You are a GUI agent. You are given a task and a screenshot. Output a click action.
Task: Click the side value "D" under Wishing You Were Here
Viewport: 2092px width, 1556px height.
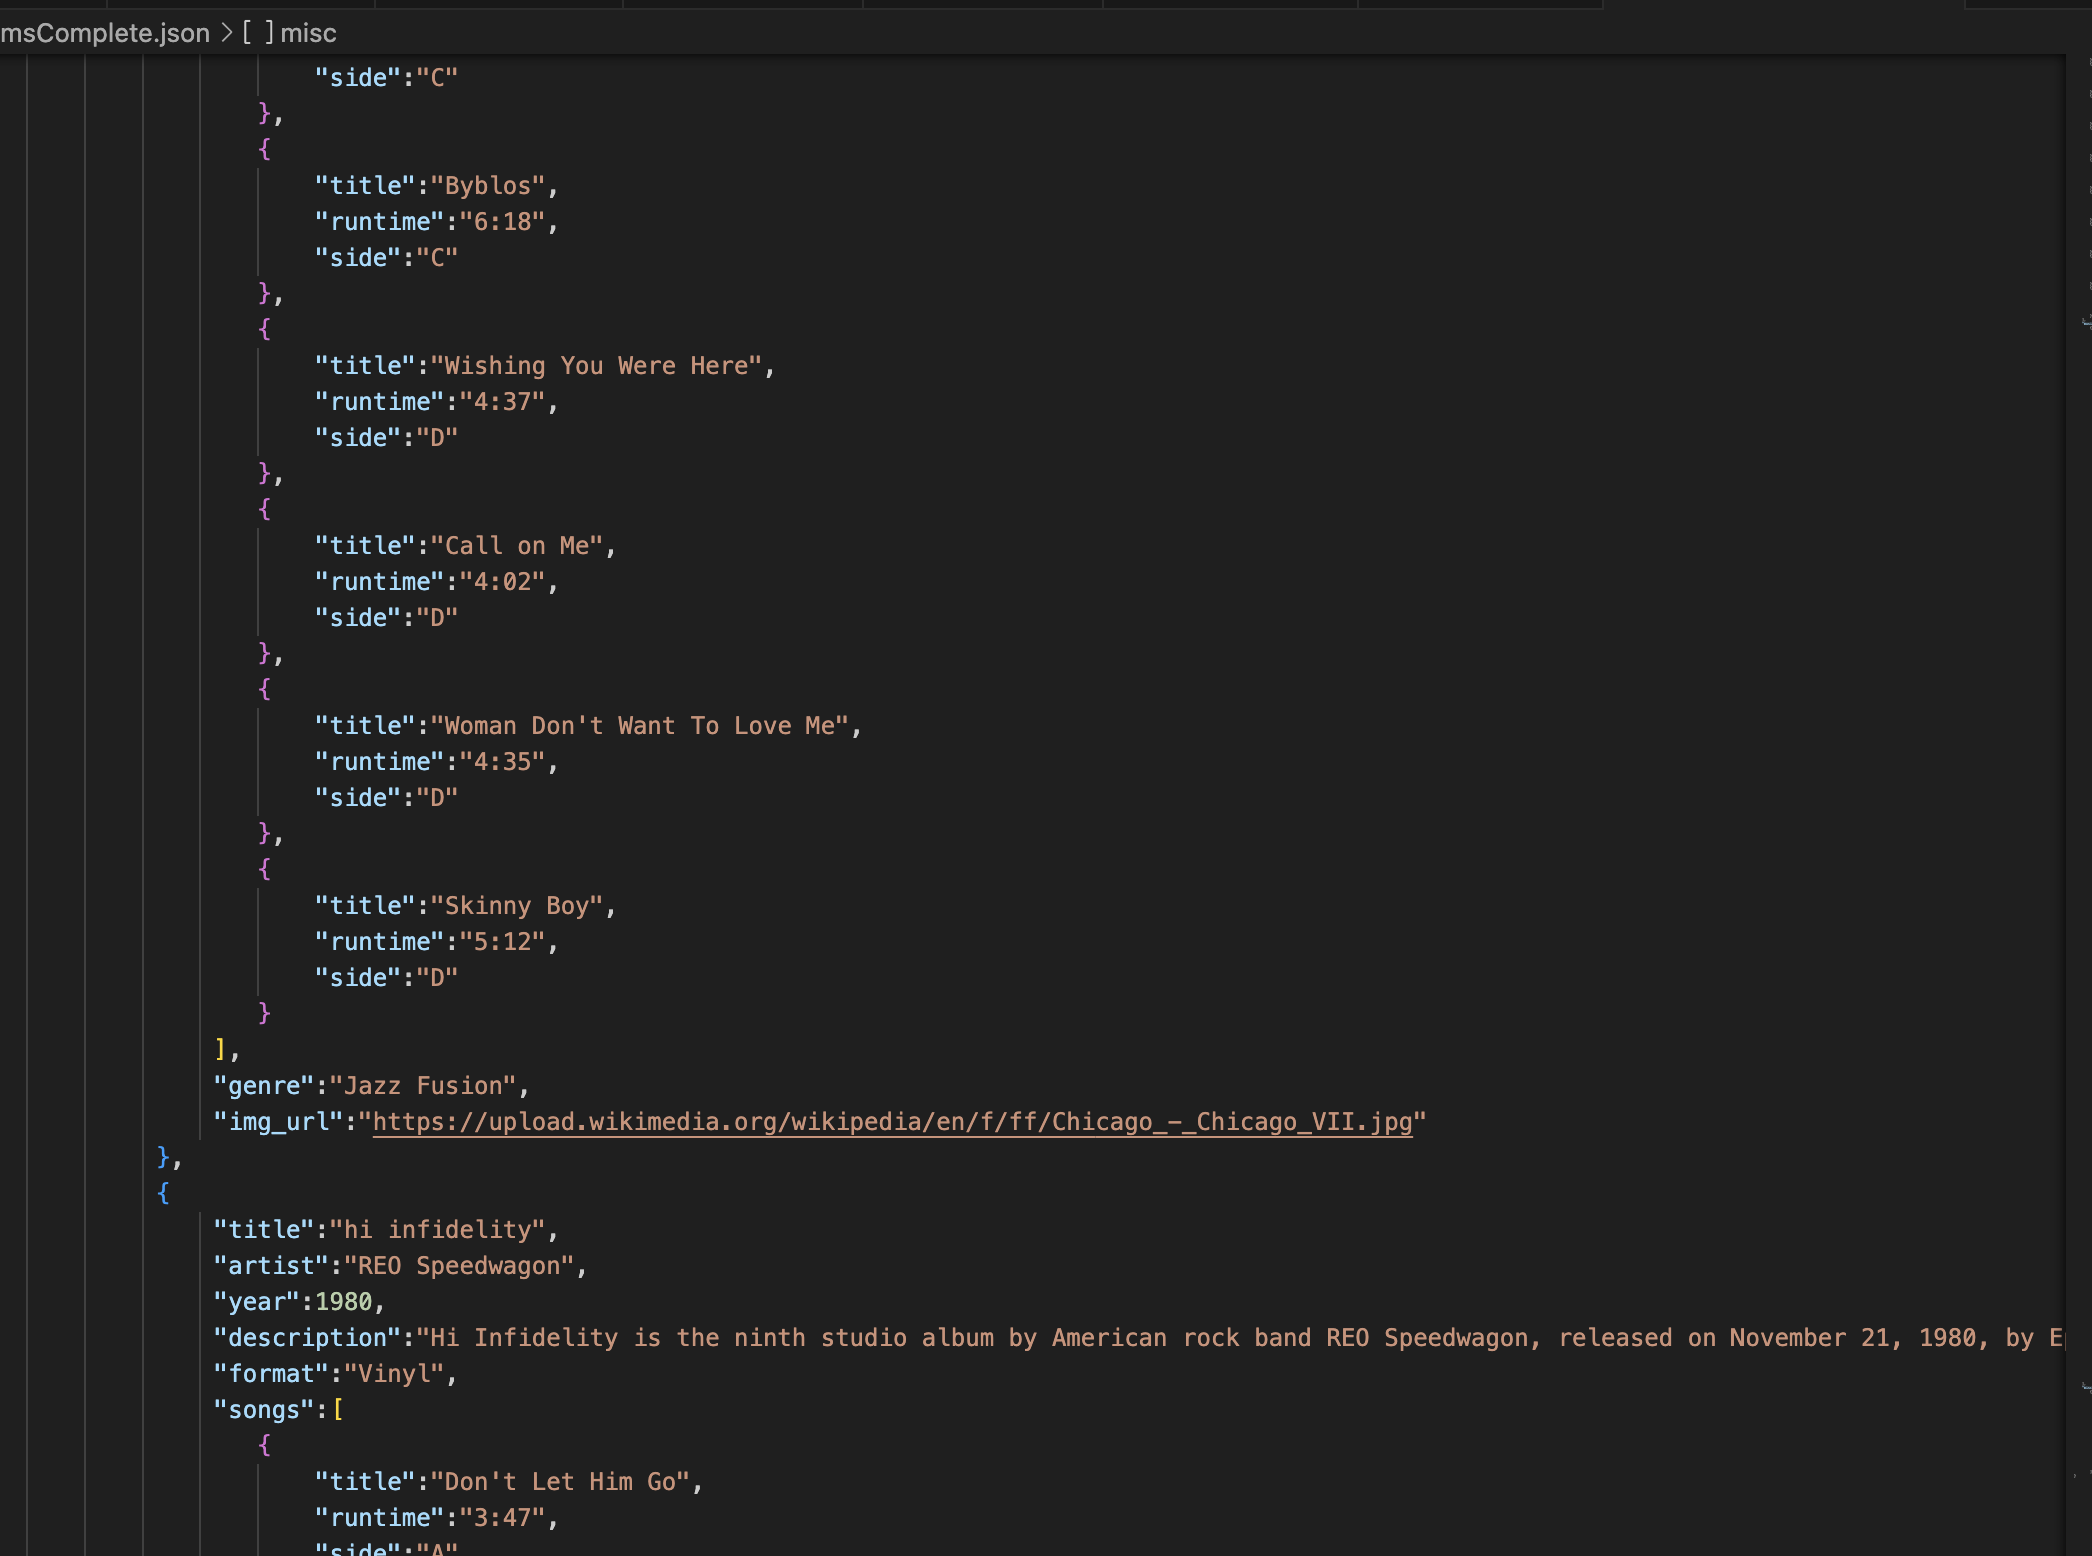pyautogui.click(x=437, y=438)
